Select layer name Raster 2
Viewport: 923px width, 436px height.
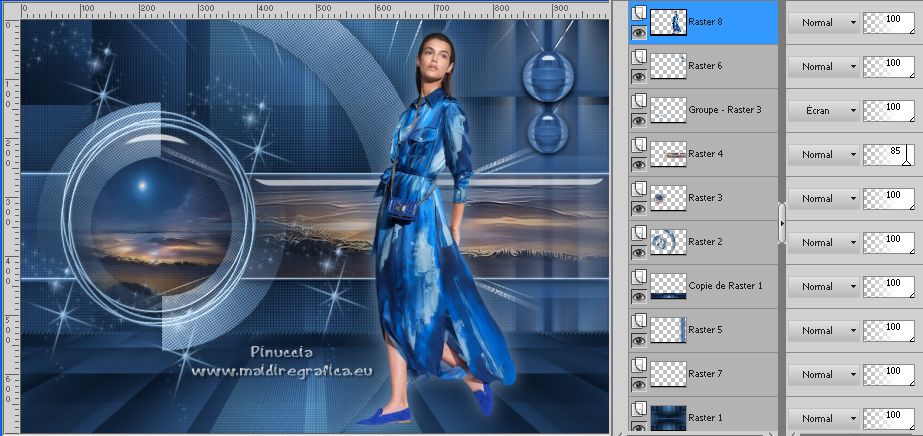tap(705, 241)
